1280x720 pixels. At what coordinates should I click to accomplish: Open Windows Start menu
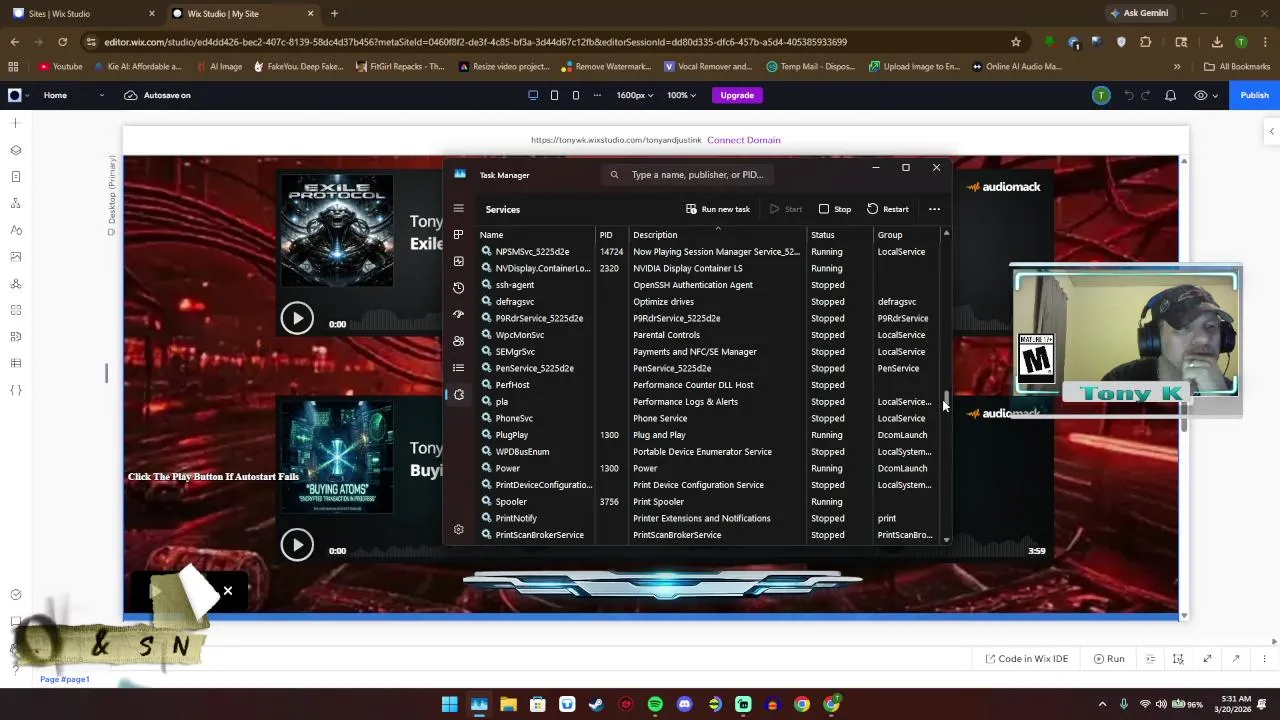pos(450,704)
